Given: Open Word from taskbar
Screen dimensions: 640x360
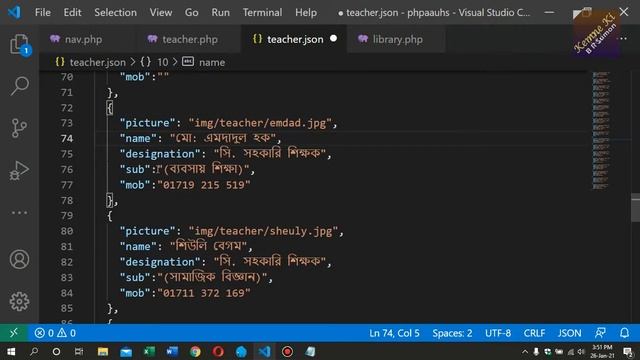Looking at the screenshot, I should [x=172, y=351].
